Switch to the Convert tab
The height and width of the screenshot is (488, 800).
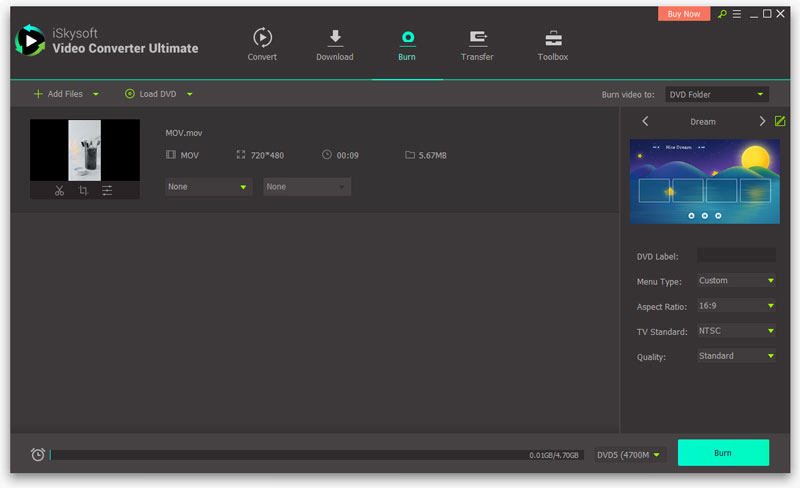(262, 45)
